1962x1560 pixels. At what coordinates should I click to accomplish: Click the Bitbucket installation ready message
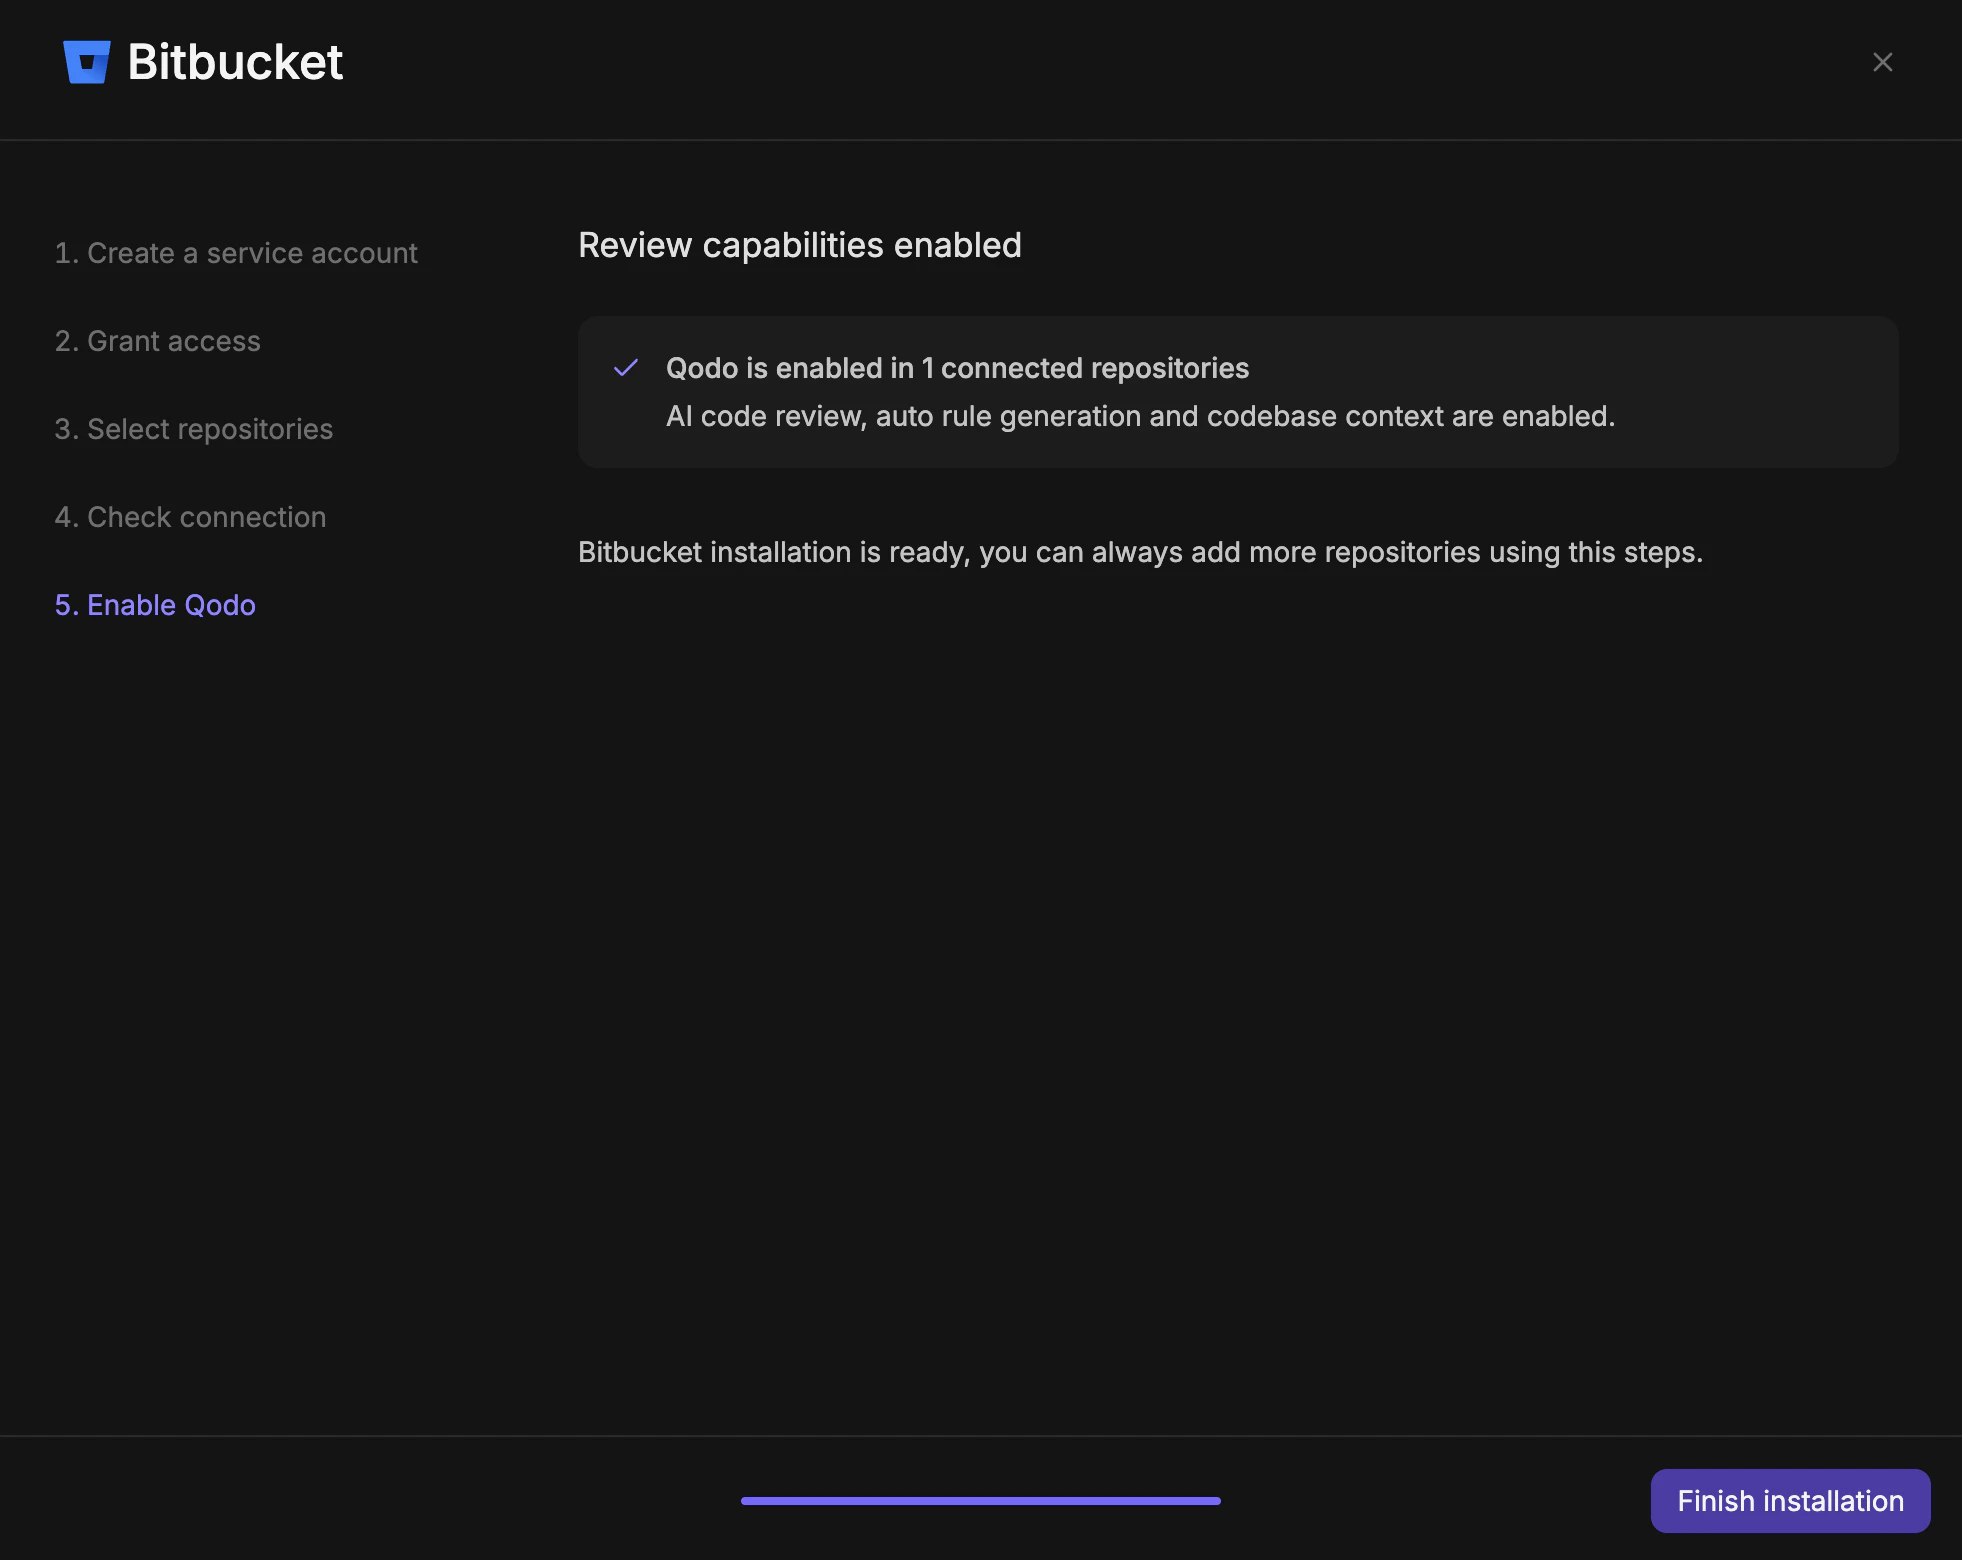click(x=1140, y=551)
